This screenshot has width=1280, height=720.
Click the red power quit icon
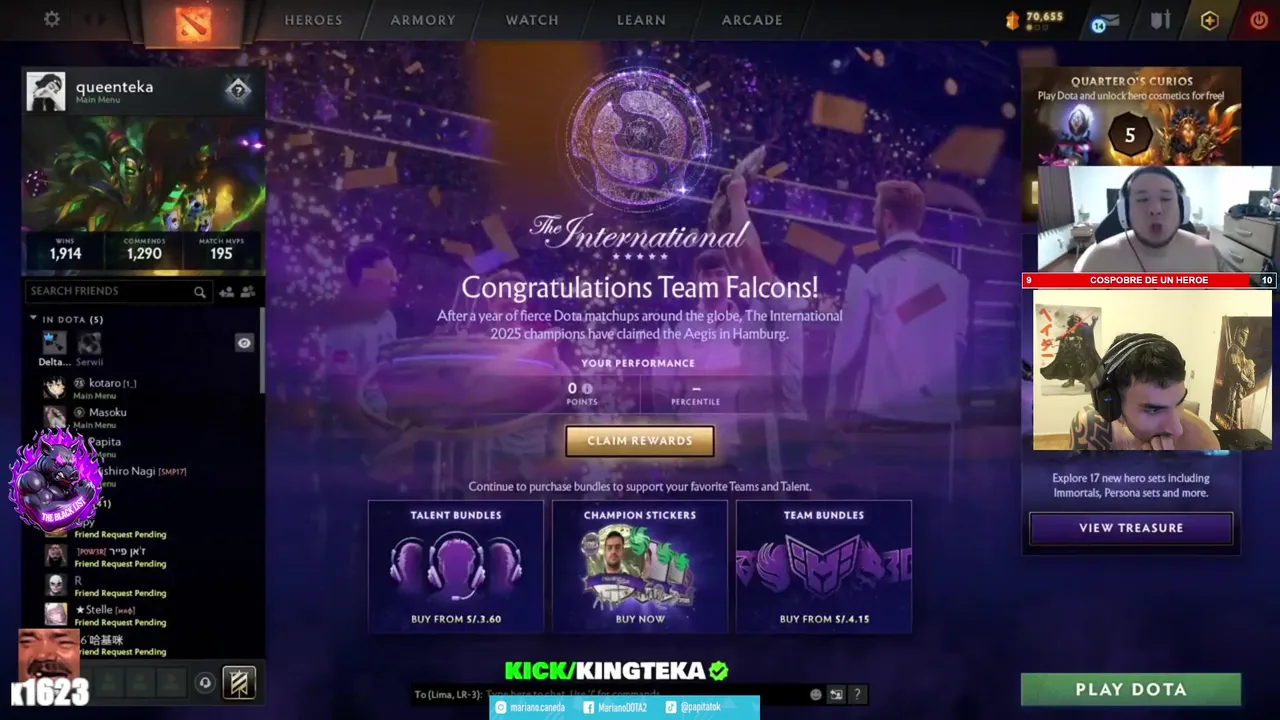(1259, 20)
